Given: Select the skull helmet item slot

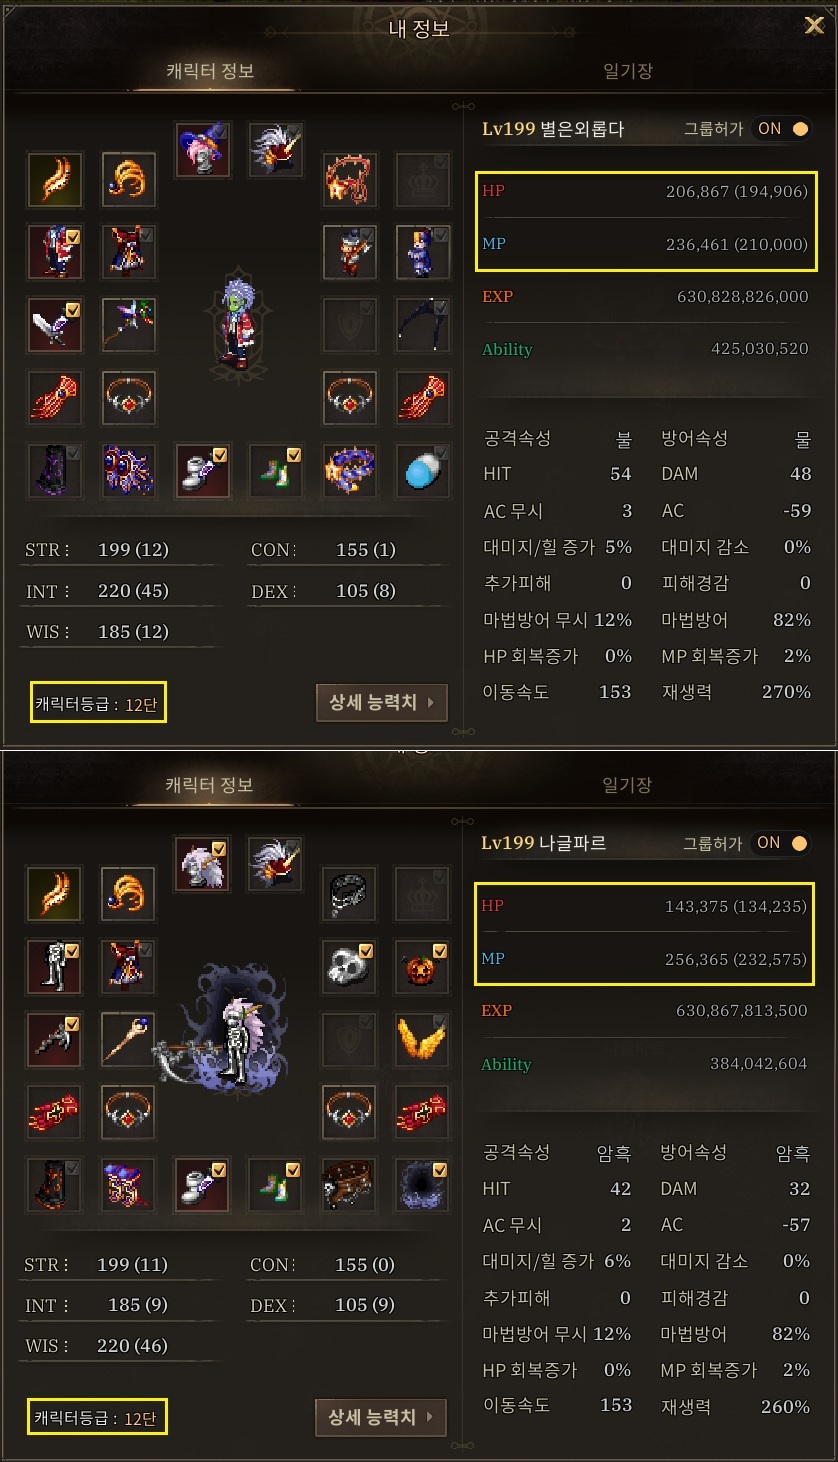Looking at the screenshot, I should 350,965.
